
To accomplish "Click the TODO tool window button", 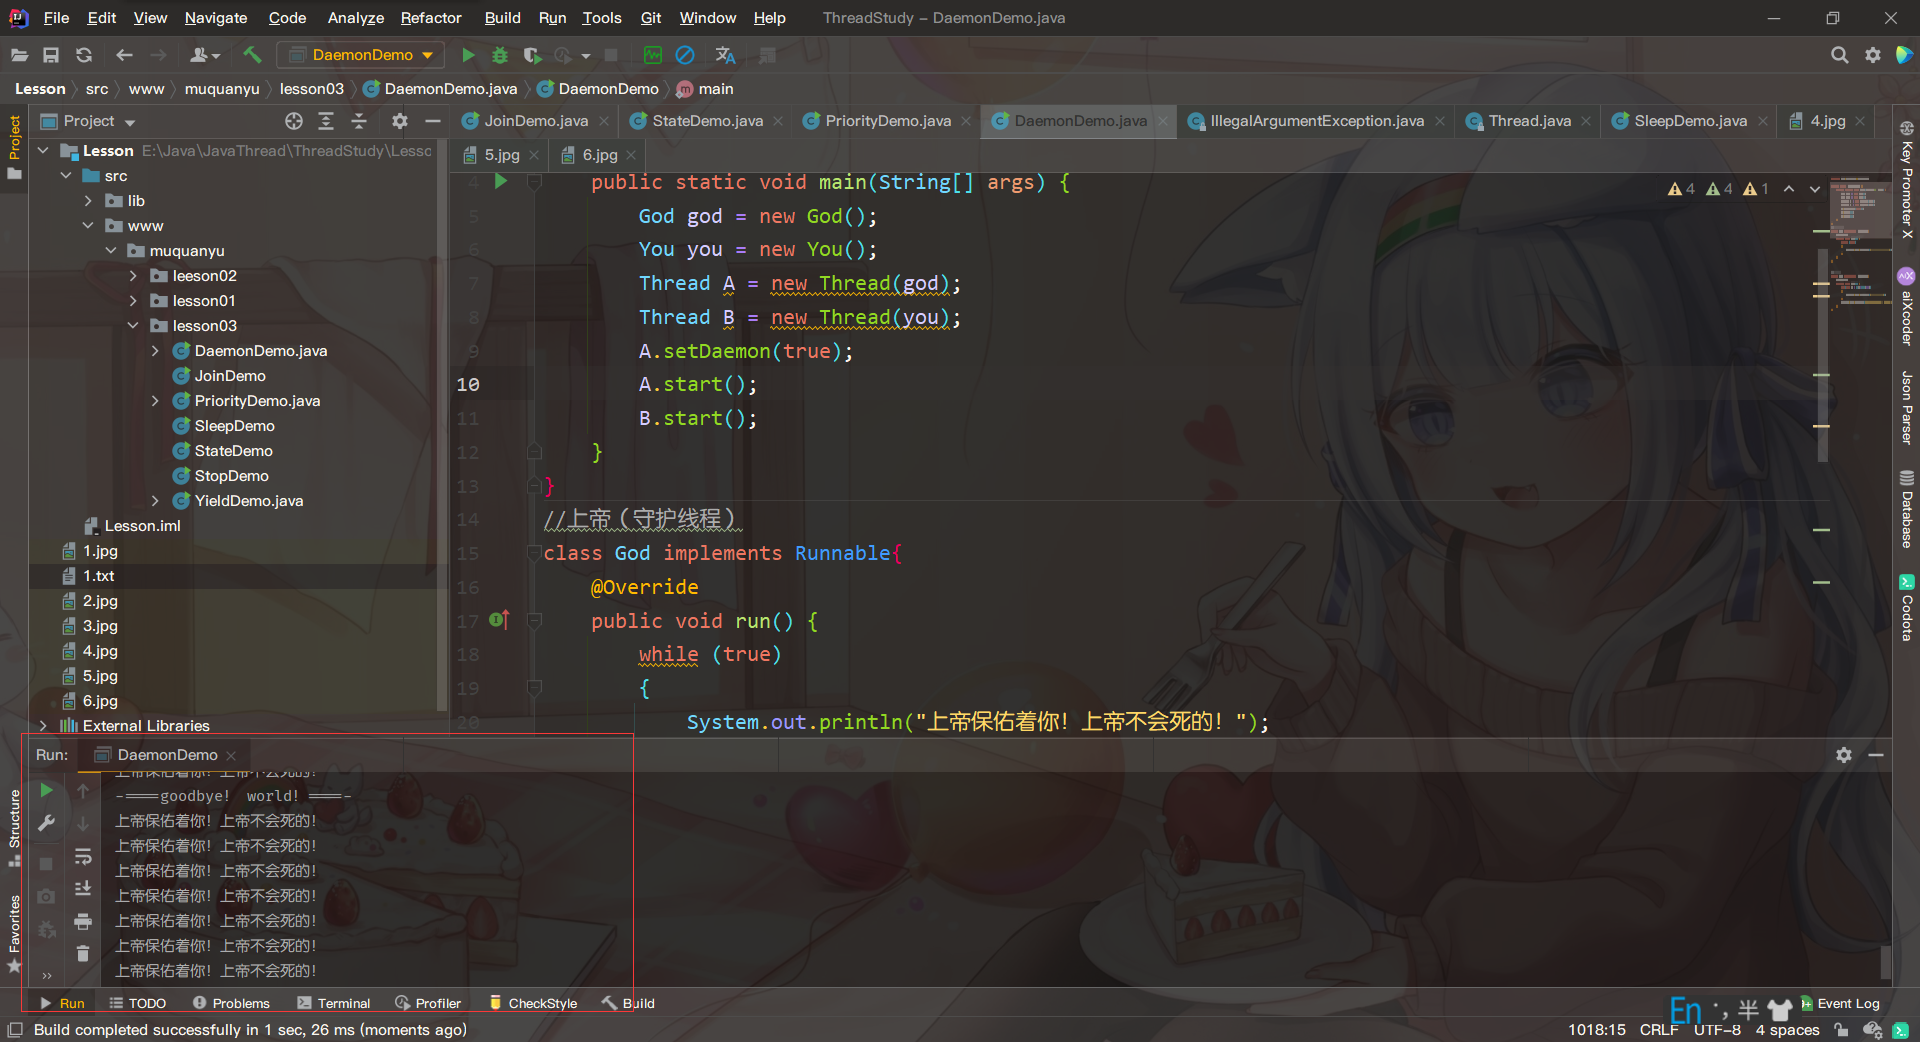I will click(x=138, y=1003).
